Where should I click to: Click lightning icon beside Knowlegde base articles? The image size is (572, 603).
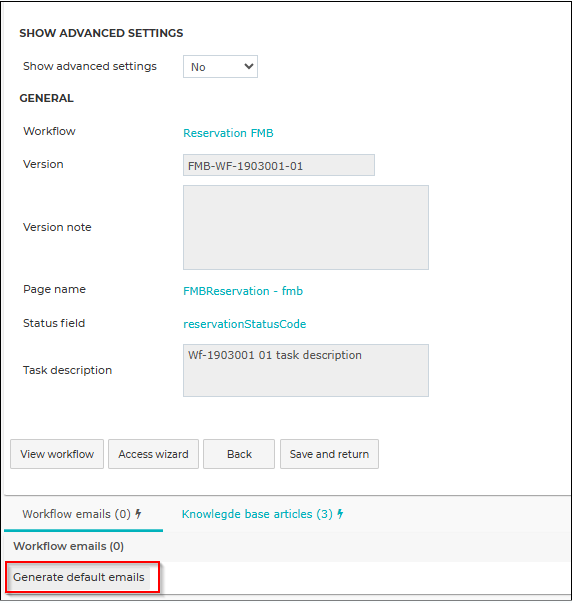pos(340,514)
